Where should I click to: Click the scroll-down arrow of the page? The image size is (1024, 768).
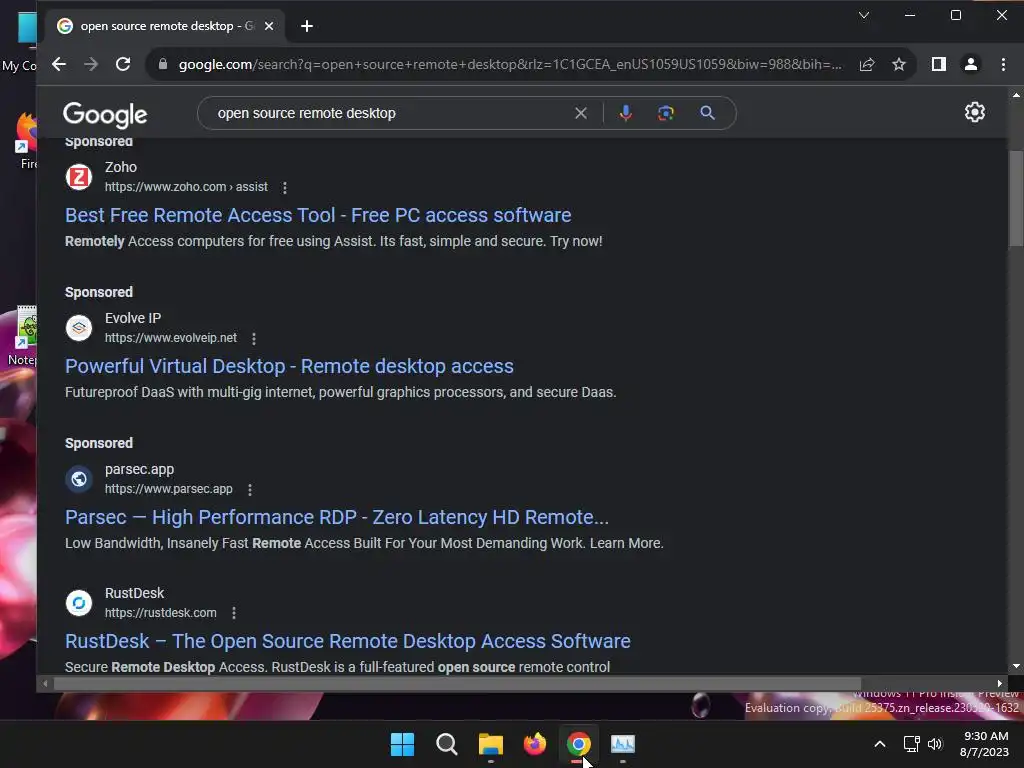pos(1016,666)
